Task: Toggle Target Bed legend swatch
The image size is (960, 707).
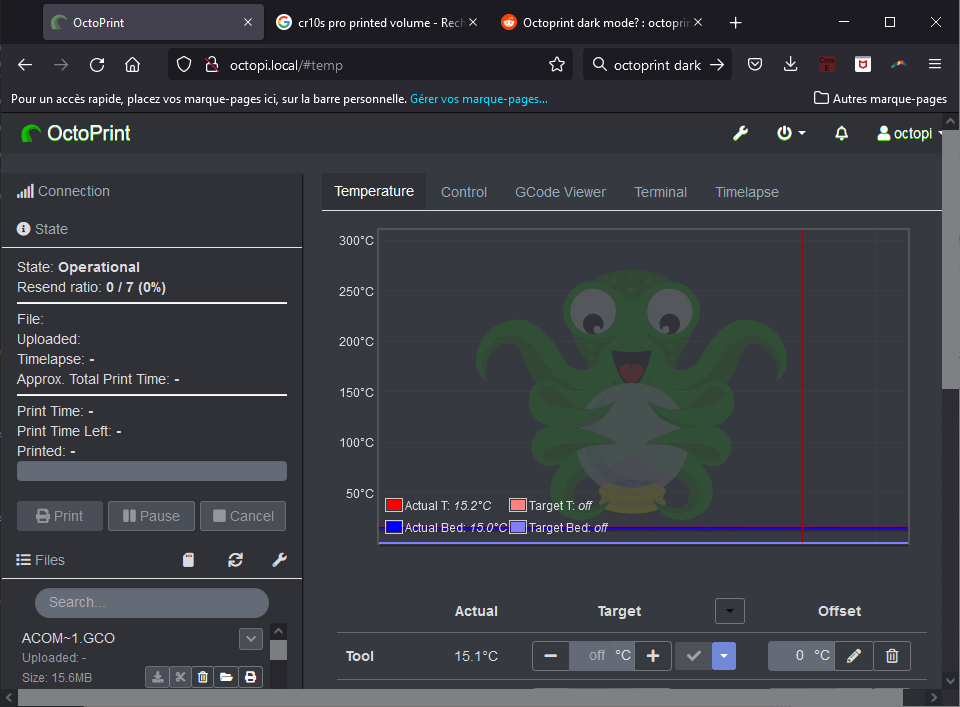Action: 518,527
